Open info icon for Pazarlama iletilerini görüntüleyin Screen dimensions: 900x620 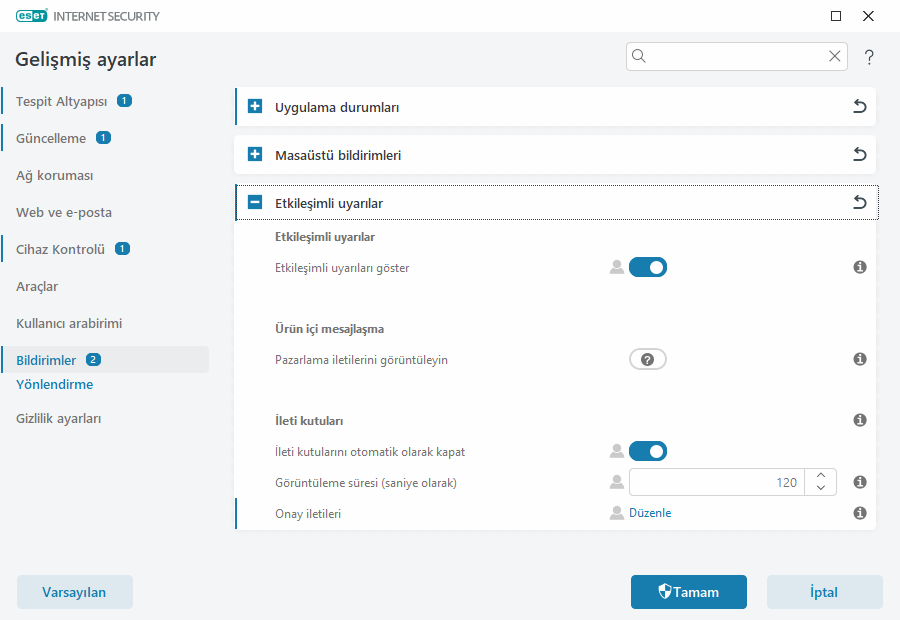(859, 360)
